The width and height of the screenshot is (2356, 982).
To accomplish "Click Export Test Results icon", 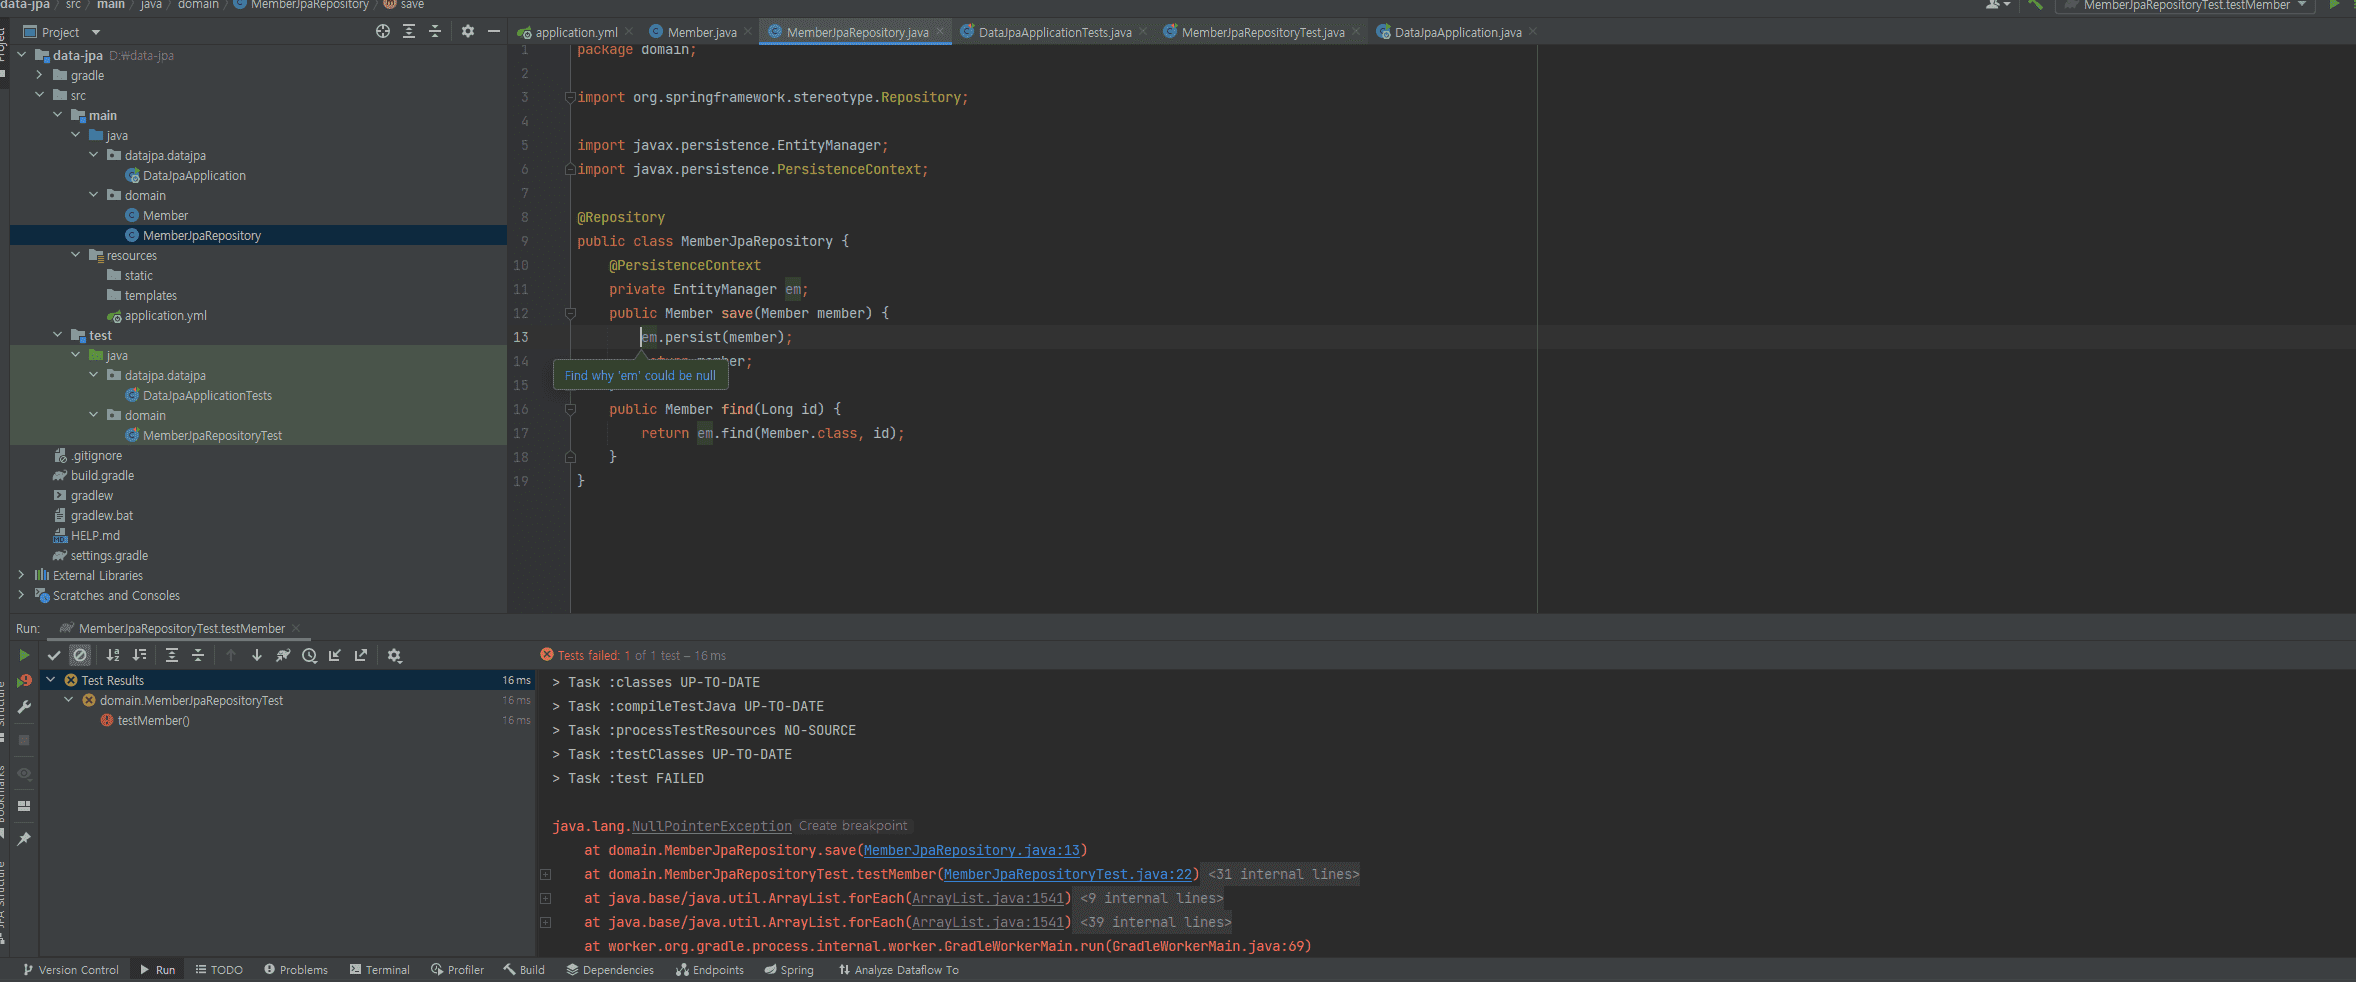I will point(361,656).
